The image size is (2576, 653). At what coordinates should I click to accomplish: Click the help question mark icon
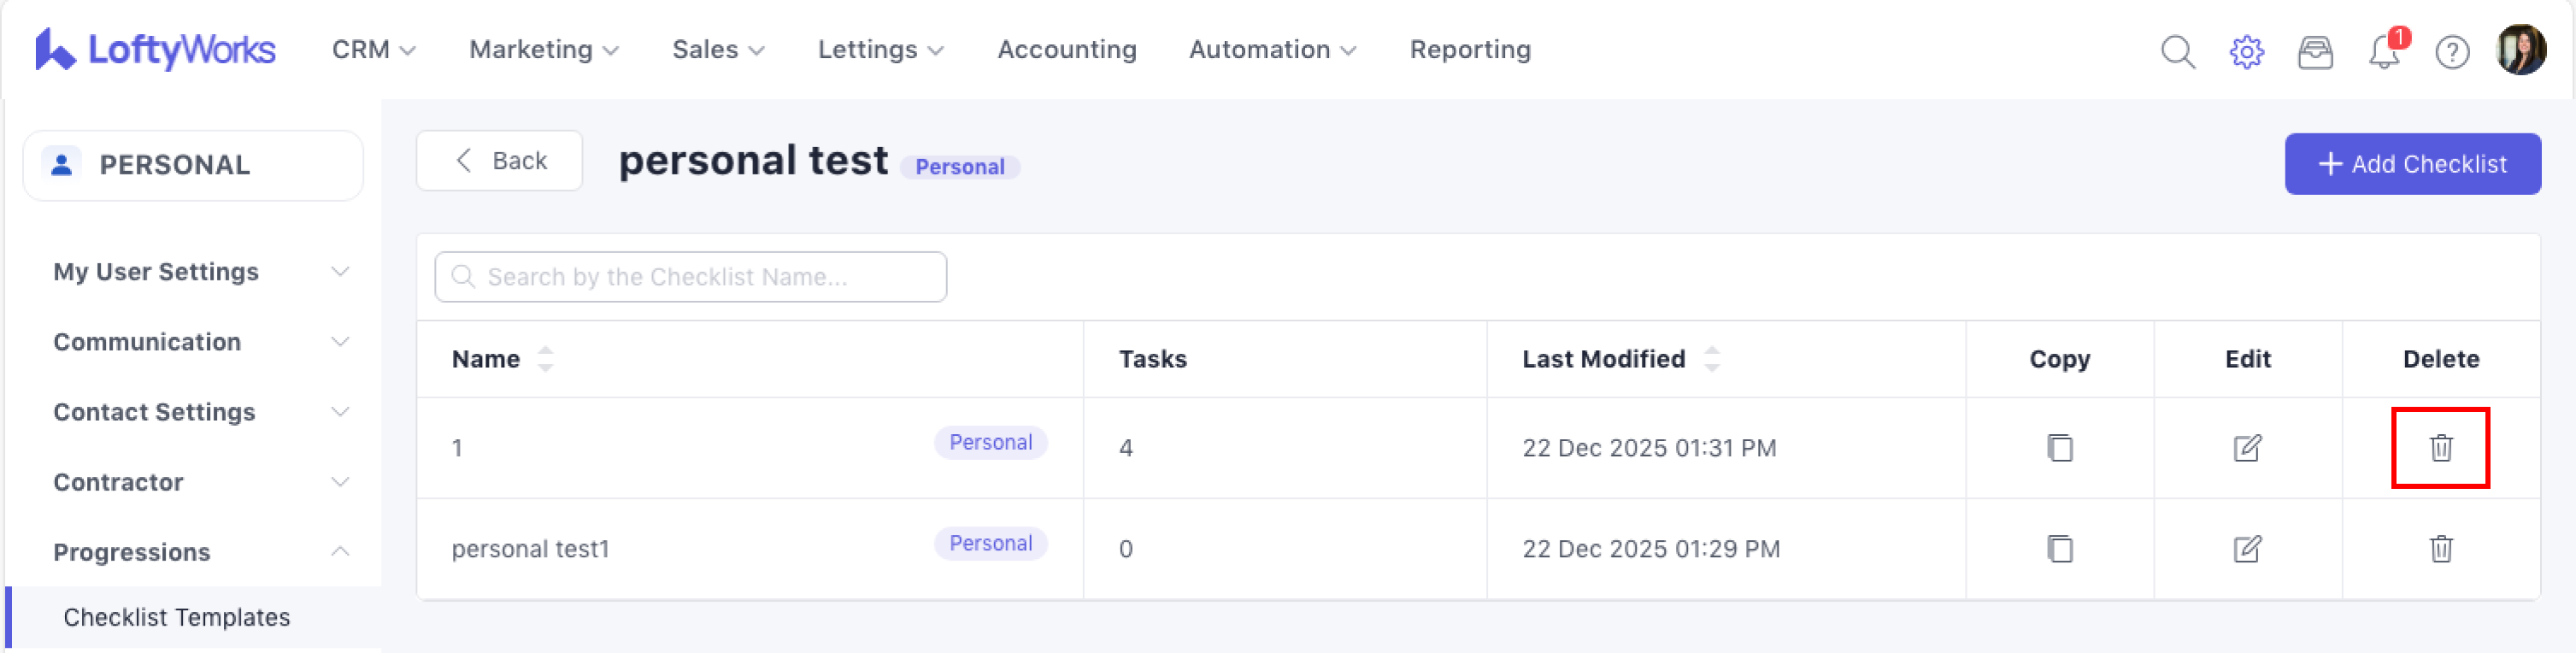[x=2452, y=51]
